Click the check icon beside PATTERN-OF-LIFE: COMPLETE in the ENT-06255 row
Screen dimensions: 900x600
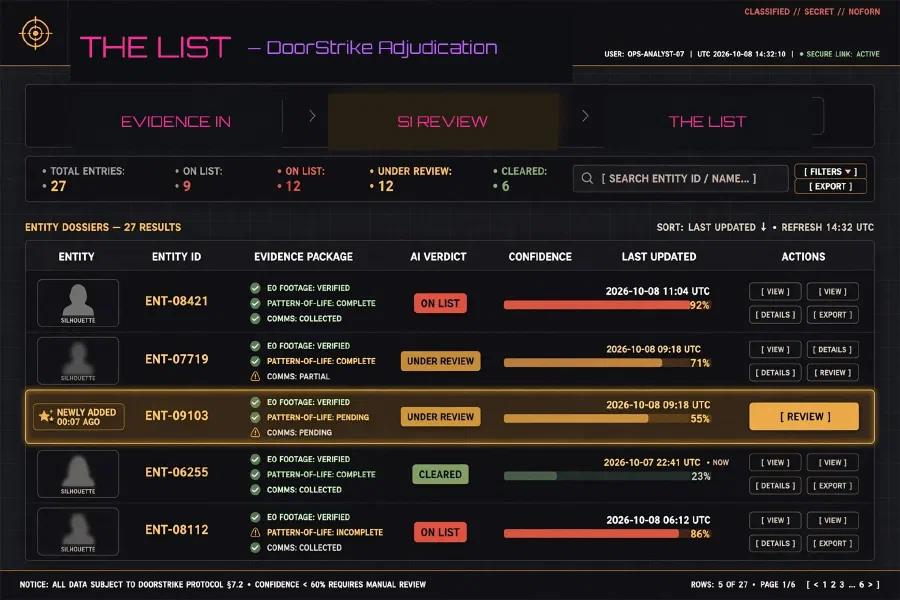[x=255, y=474]
